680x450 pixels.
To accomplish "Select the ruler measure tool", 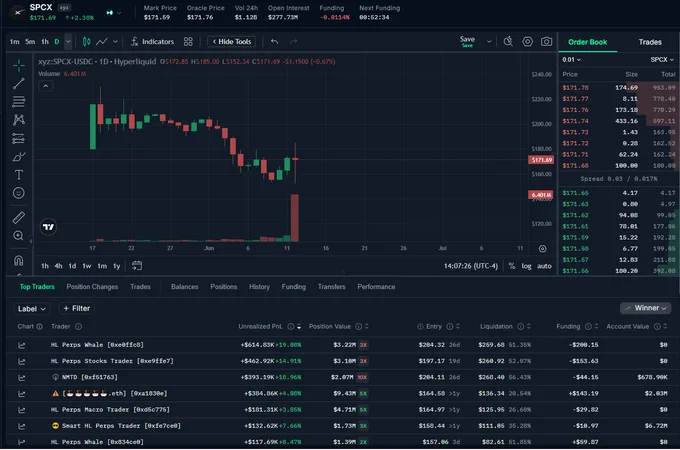I will pyautogui.click(x=19, y=217).
